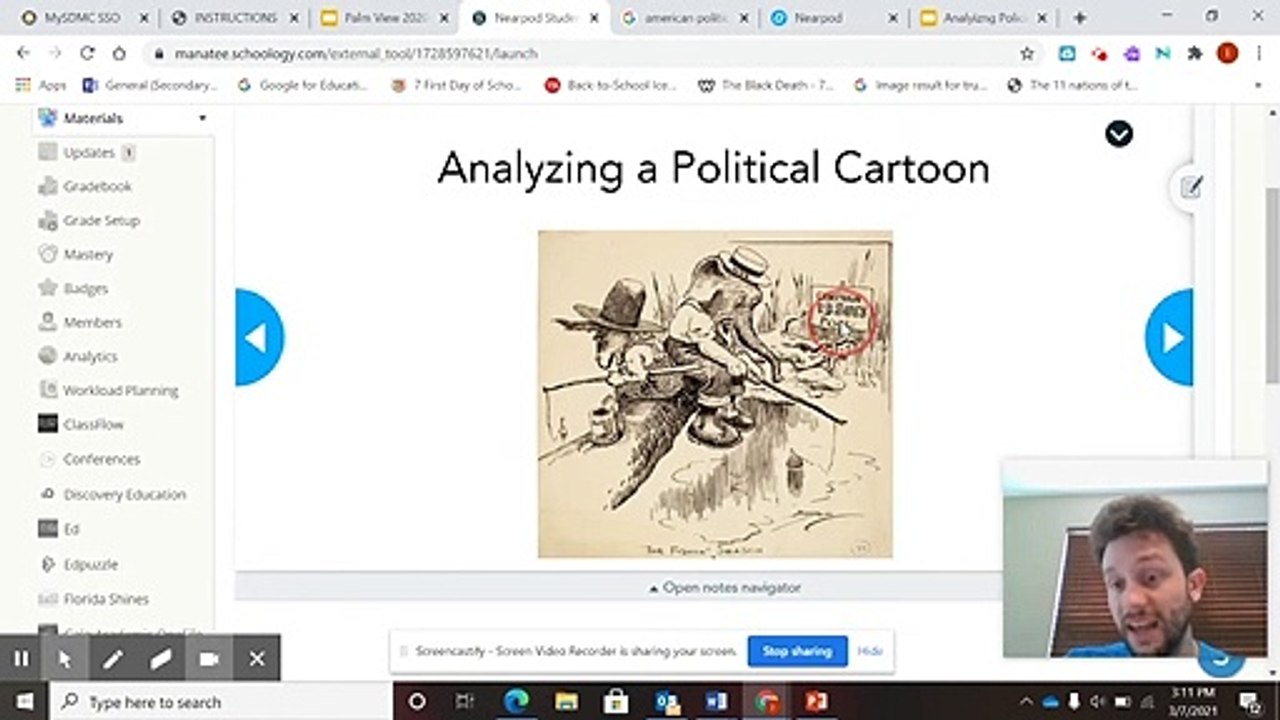This screenshot has height=720, width=1280.
Task: Open a new browser tab
Action: 1079,18
